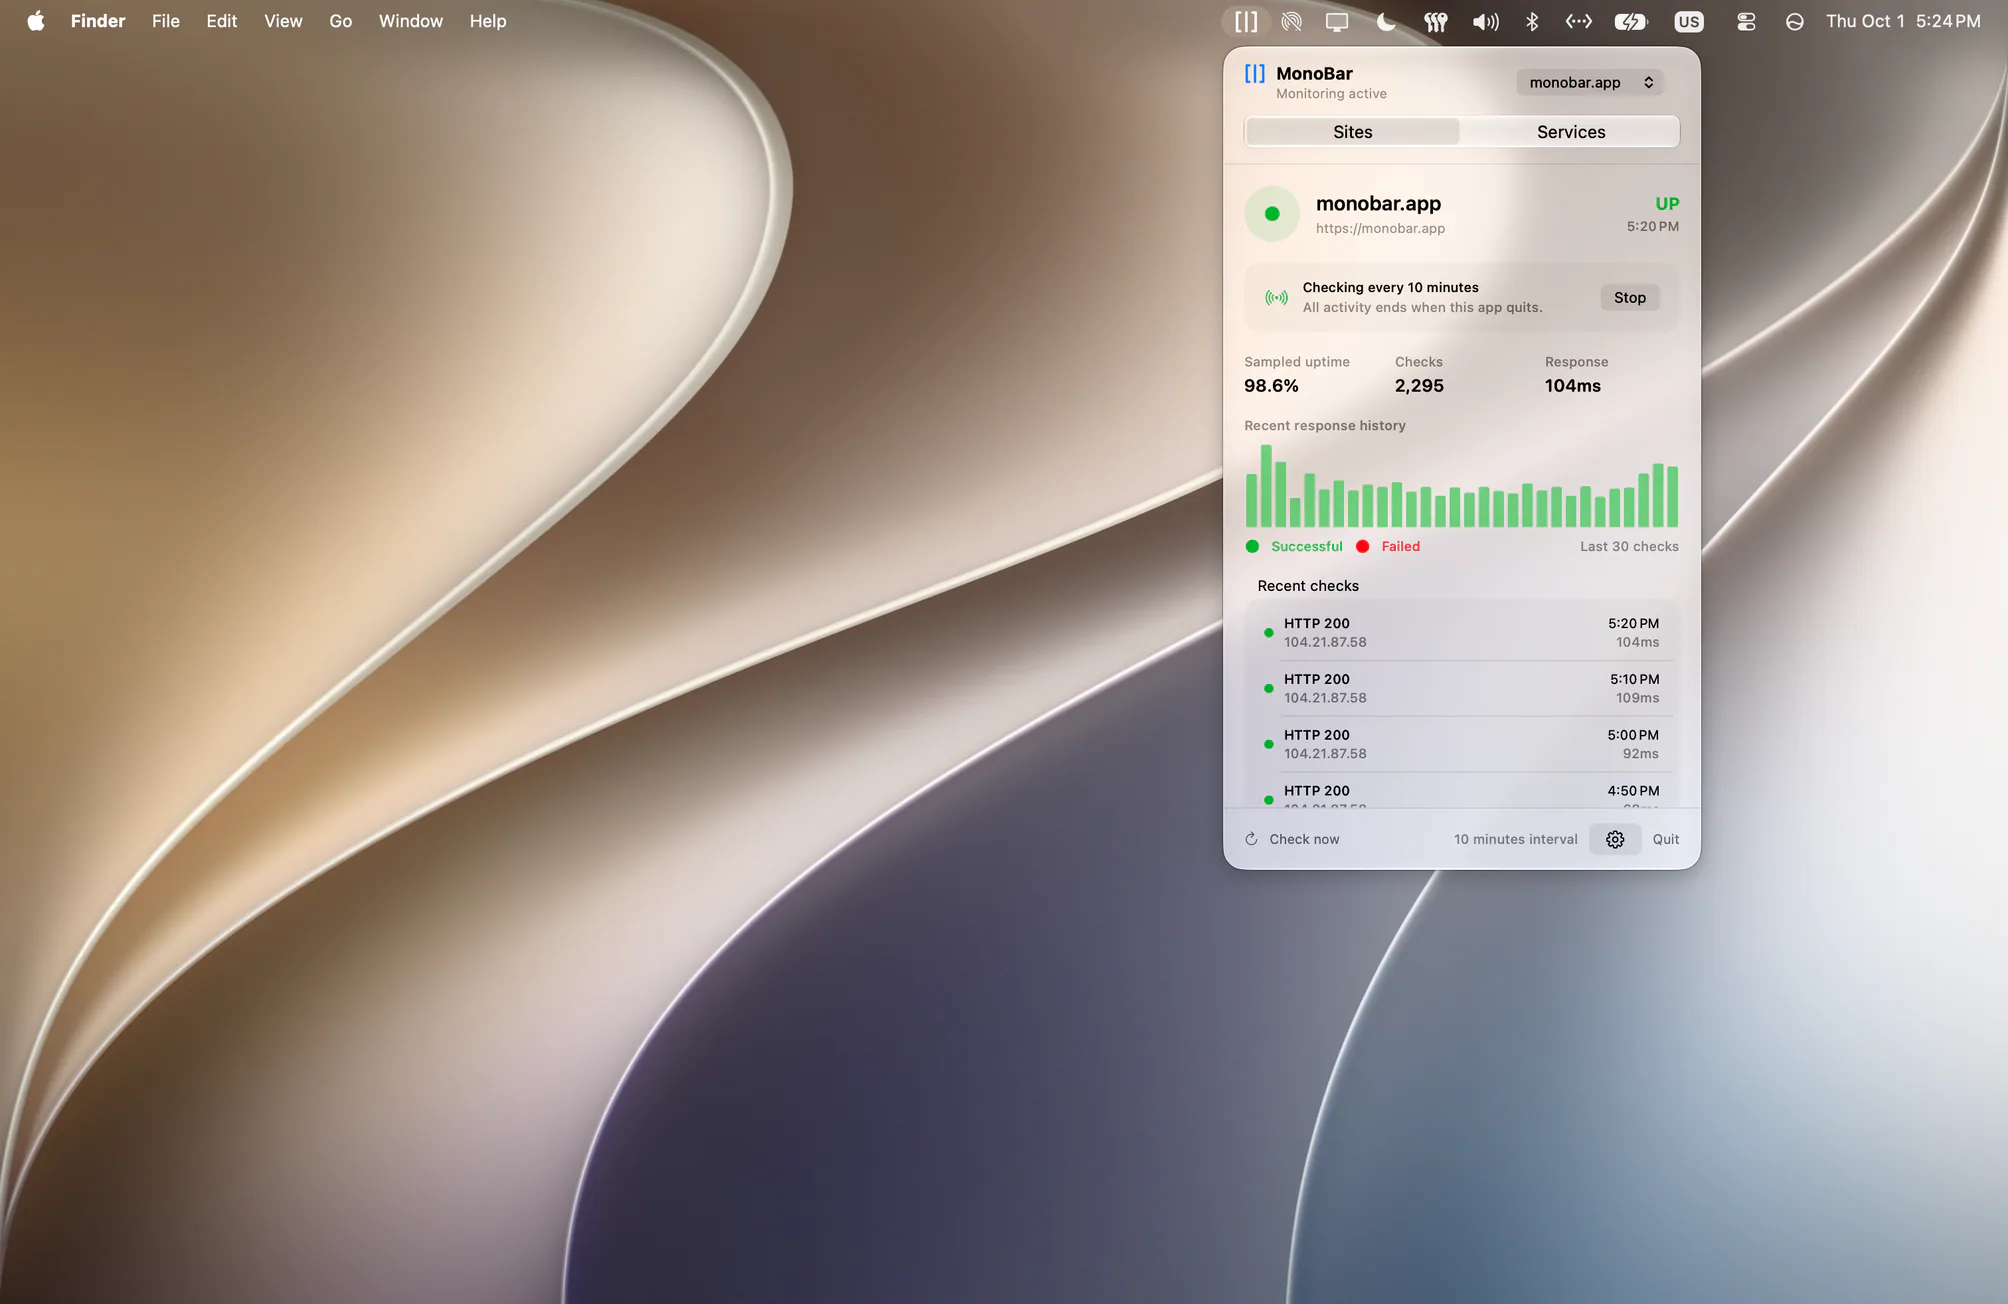Click the 2,295 checks value

point(1419,386)
